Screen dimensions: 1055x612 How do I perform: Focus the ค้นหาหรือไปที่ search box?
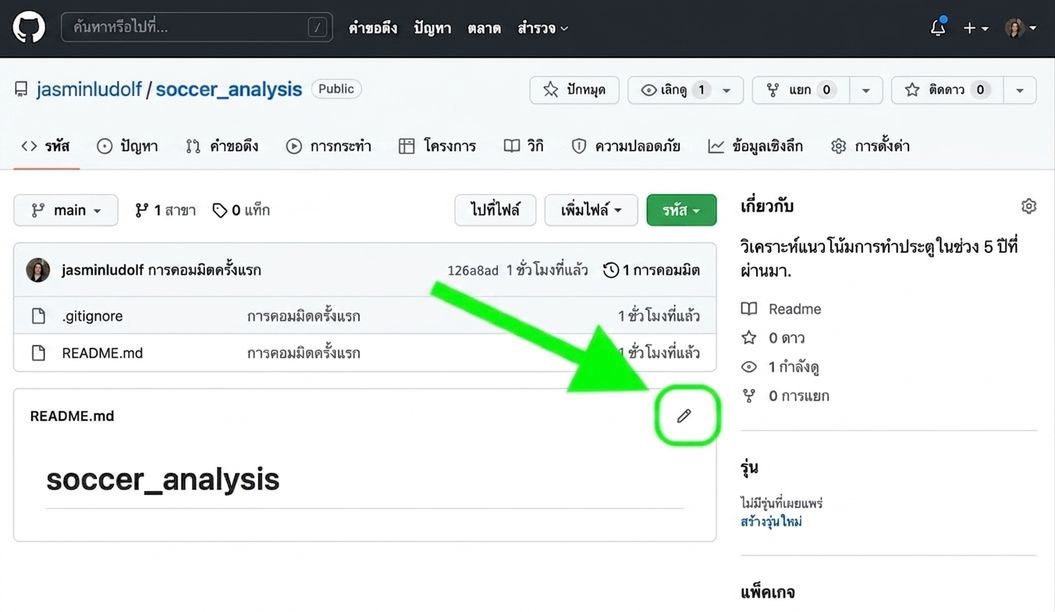click(x=196, y=28)
